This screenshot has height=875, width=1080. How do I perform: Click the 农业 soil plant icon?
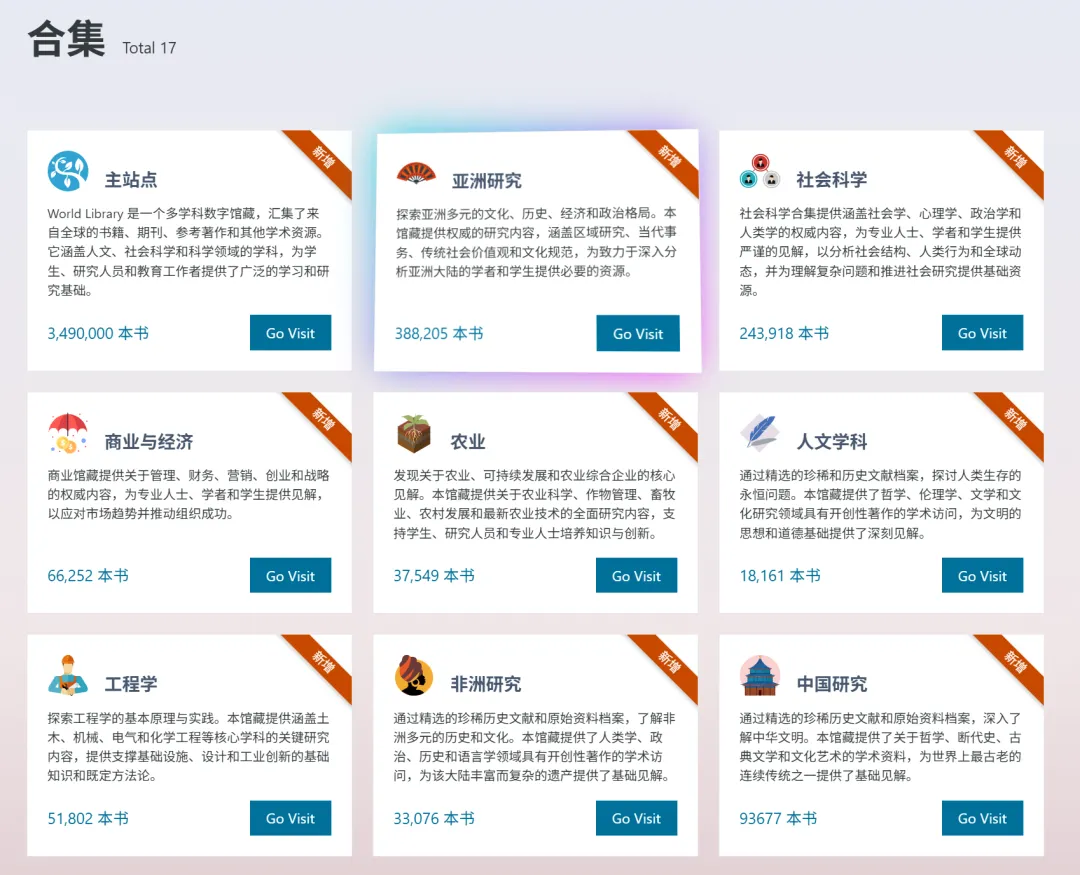pyautogui.click(x=414, y=433)
